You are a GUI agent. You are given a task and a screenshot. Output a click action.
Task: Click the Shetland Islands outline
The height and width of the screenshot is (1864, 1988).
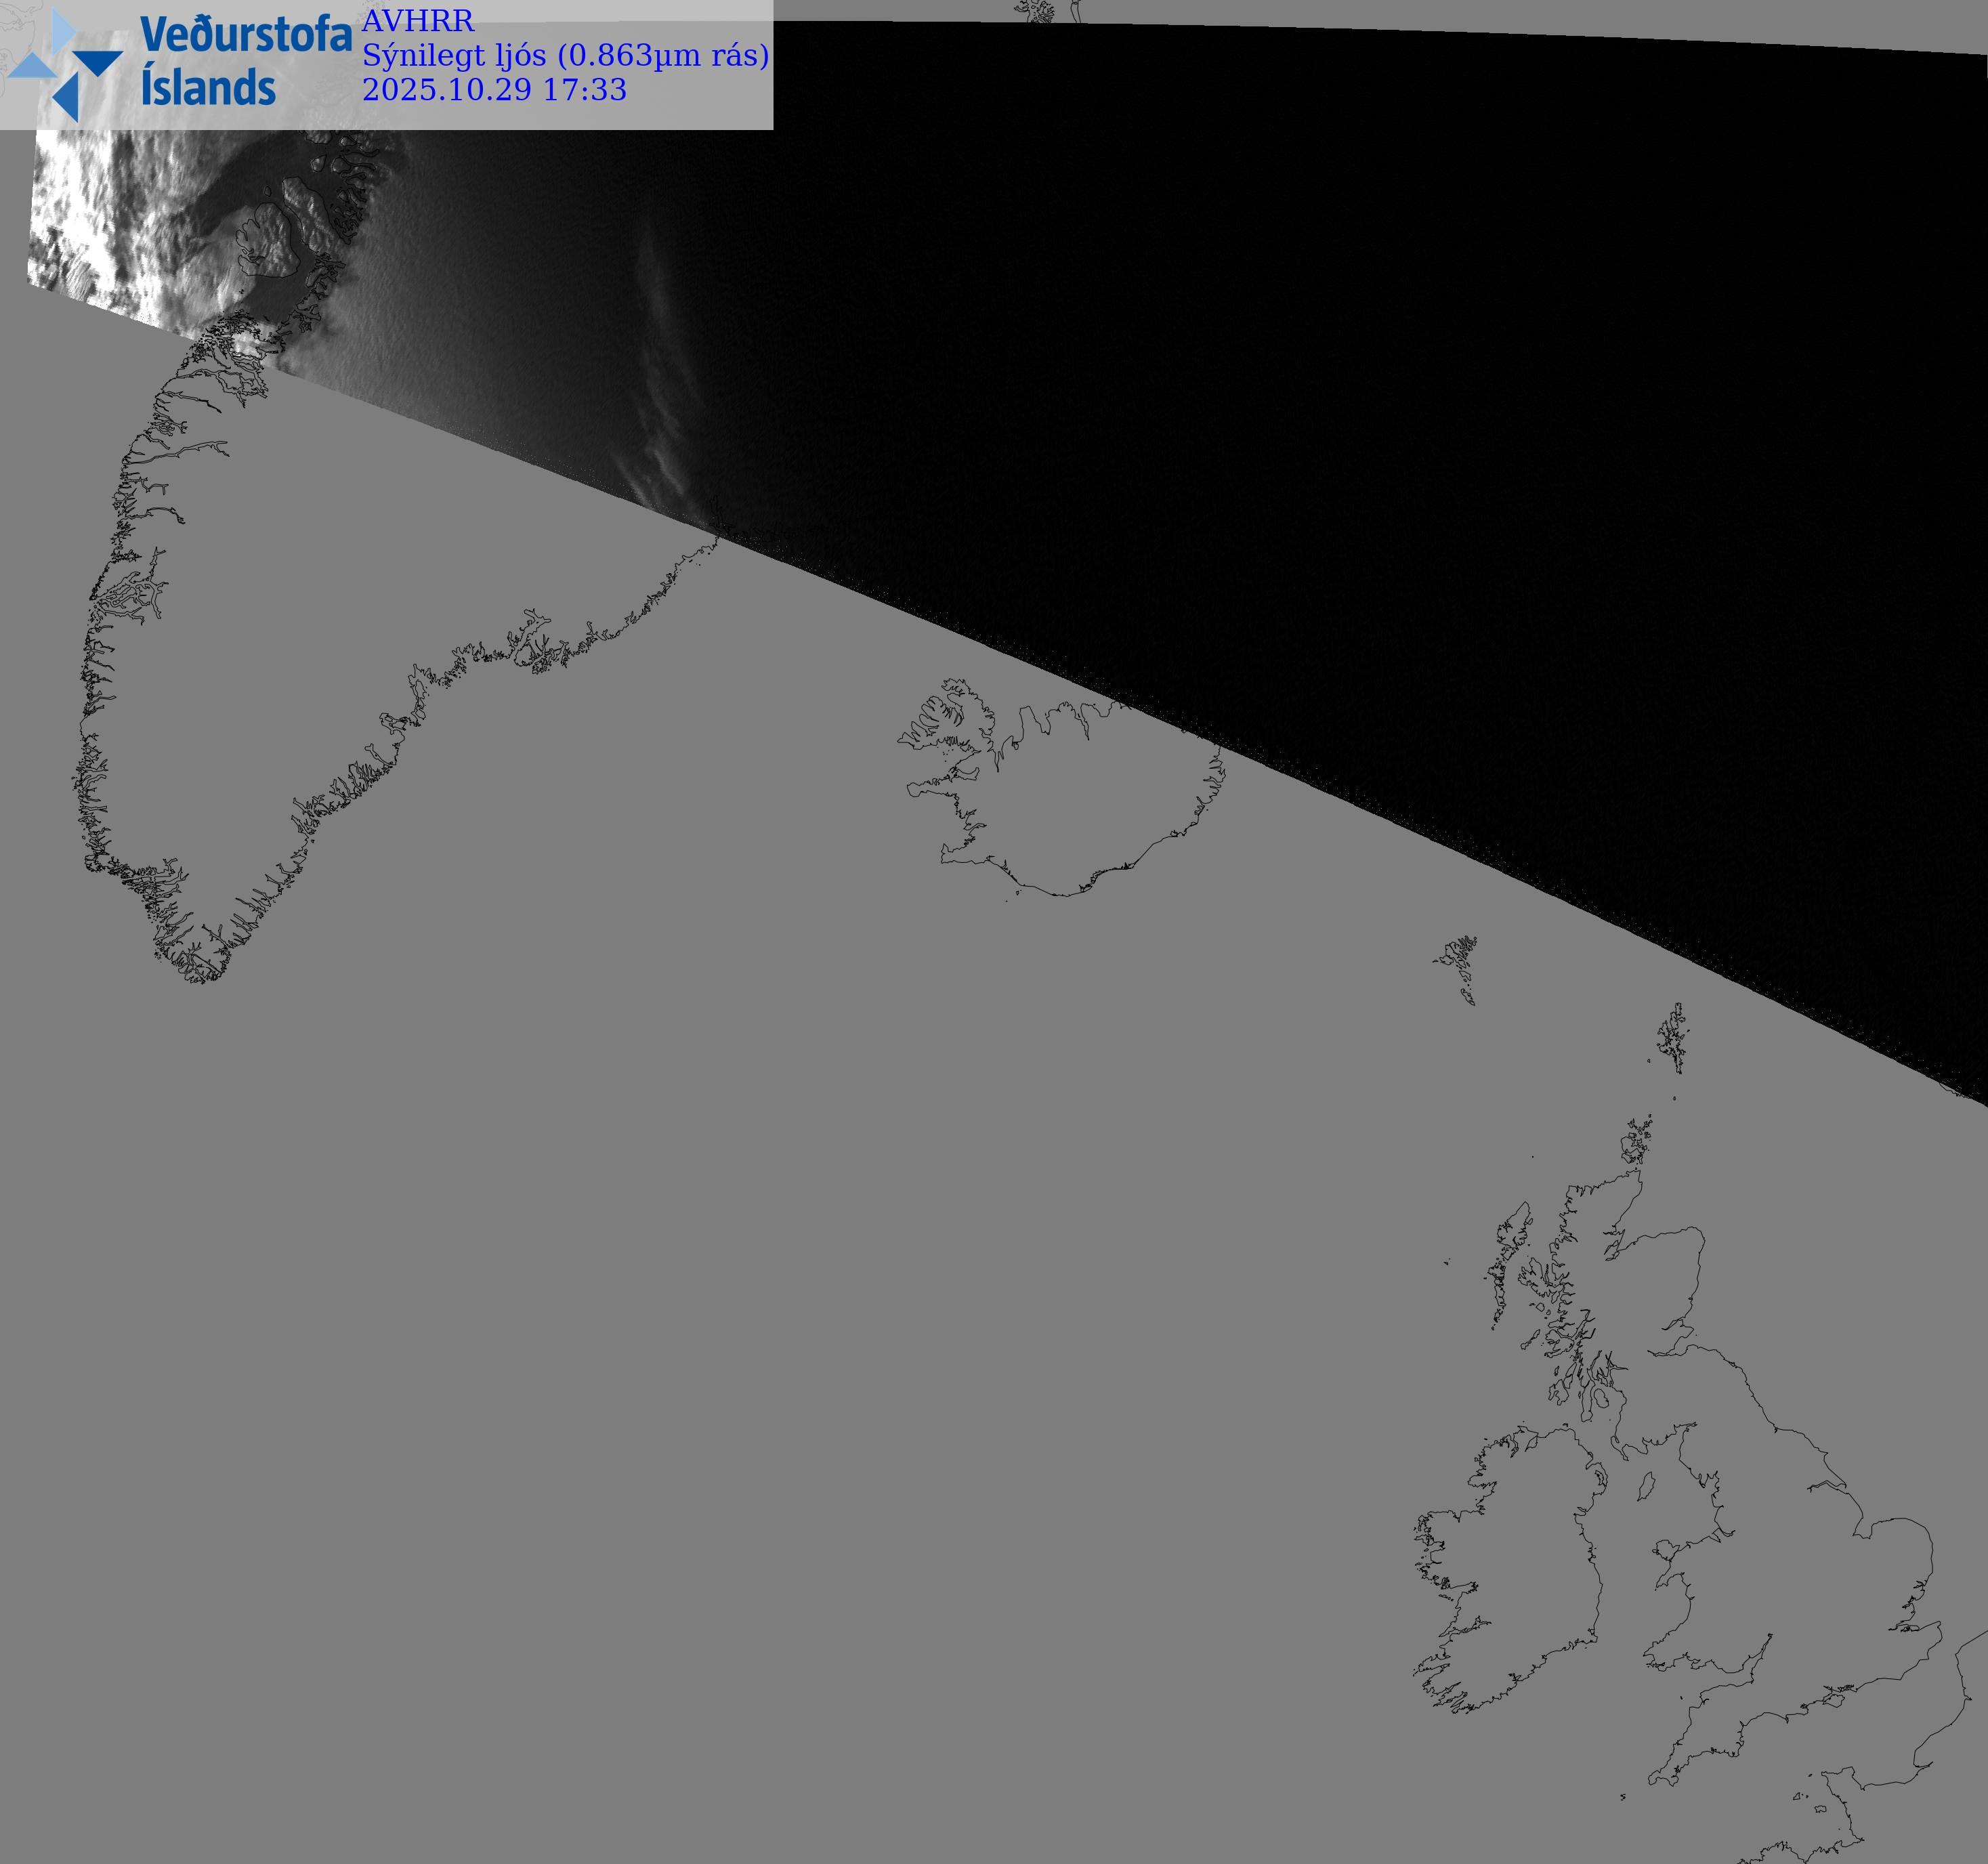(x=1672, y=1040)
